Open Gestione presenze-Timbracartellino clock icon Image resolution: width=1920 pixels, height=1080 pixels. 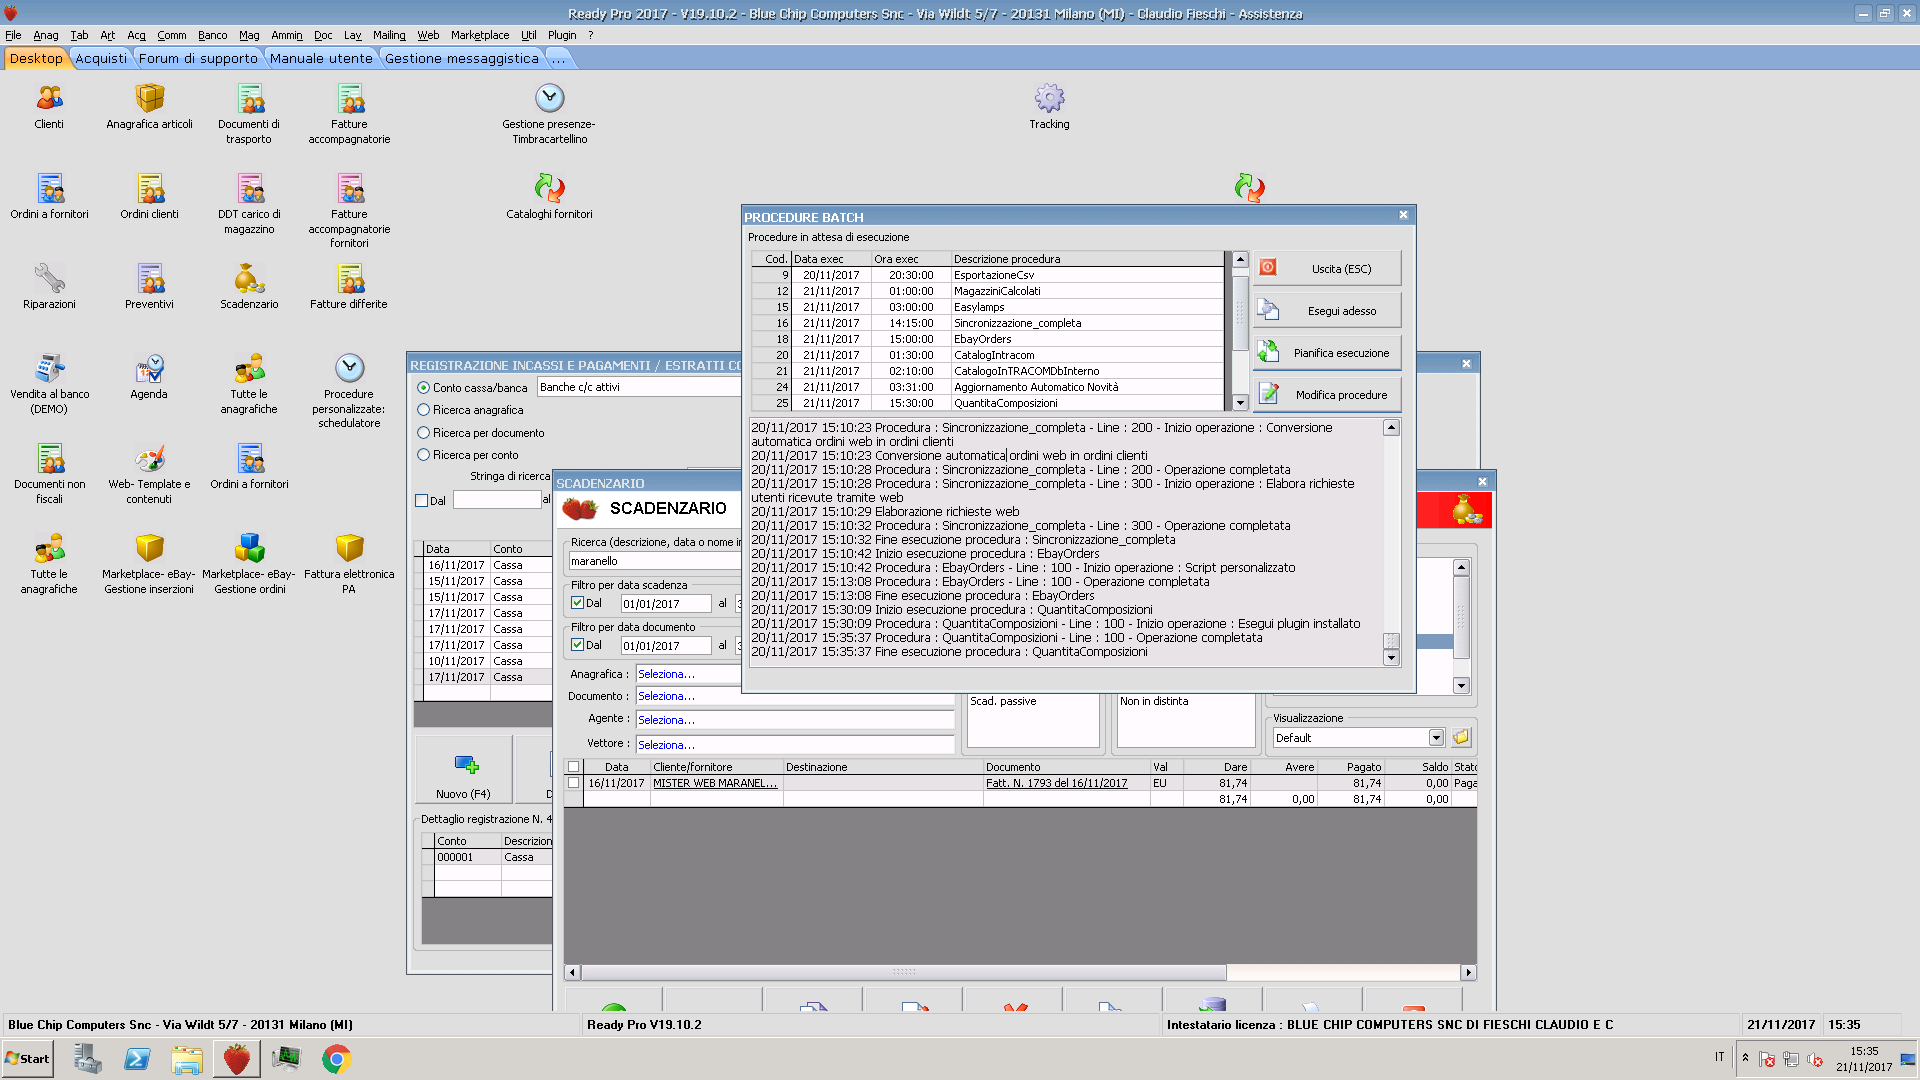tap(549, 98)
